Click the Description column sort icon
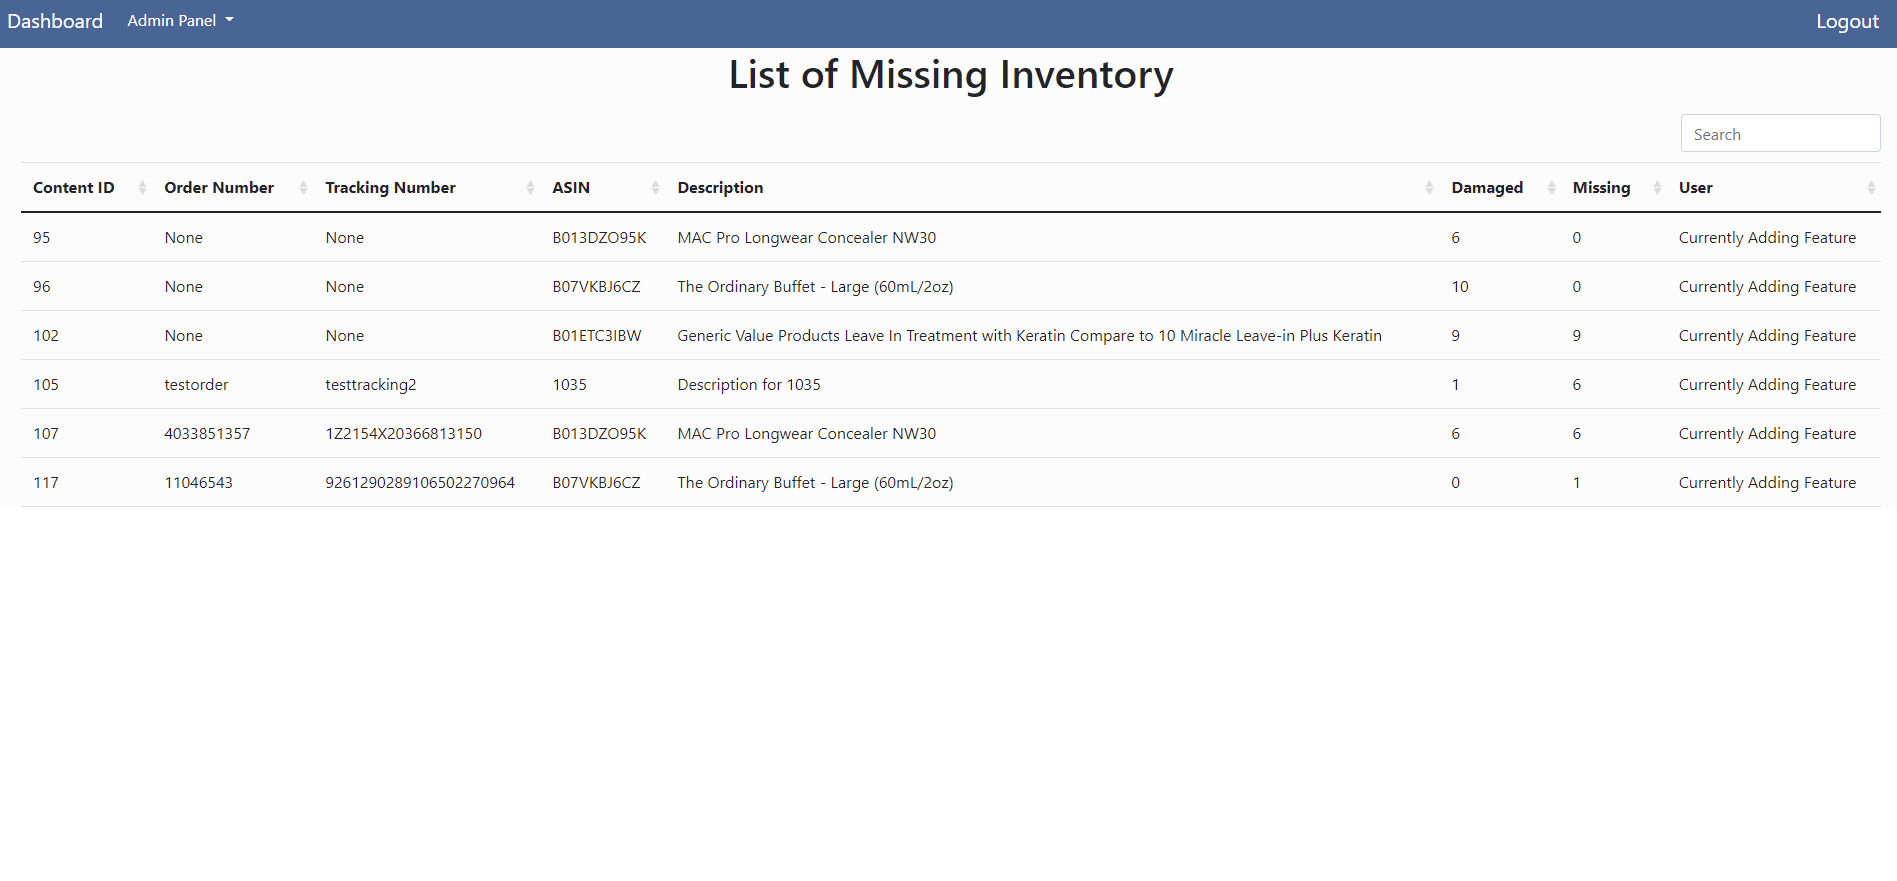This screenshot has height=881, width=1897. 1429,187
